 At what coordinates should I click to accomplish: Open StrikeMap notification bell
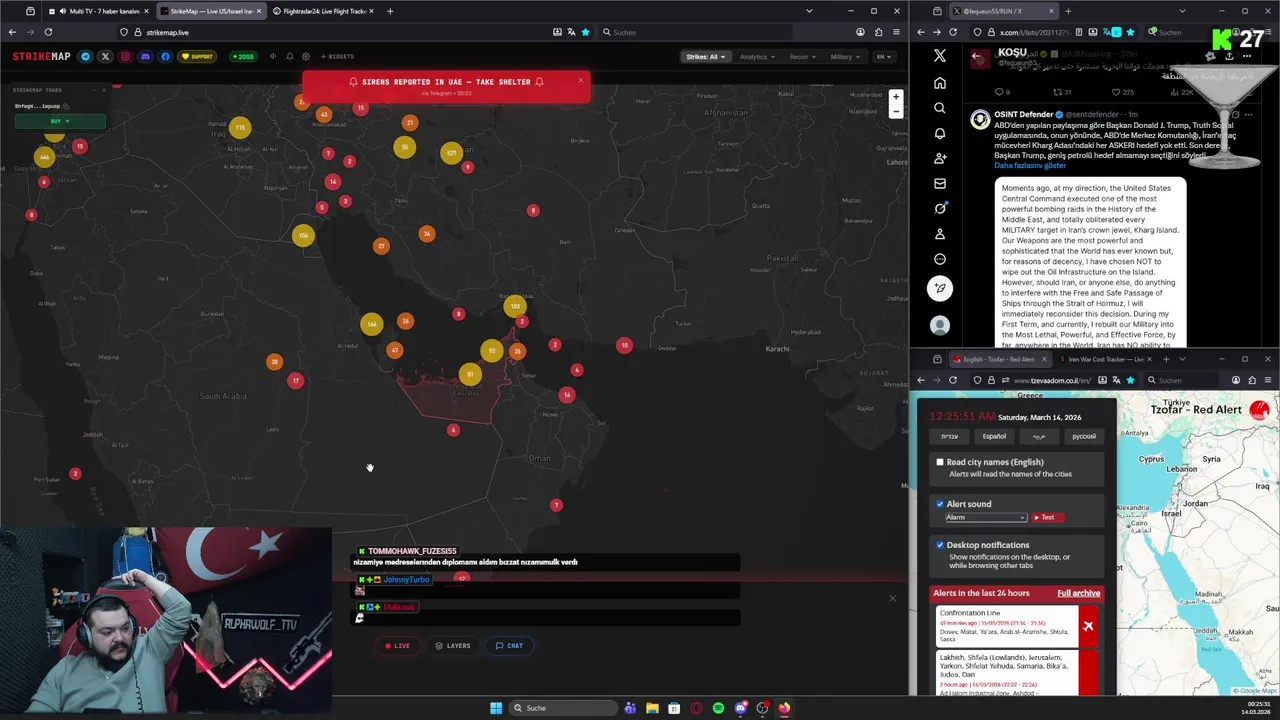click(289, 56)
